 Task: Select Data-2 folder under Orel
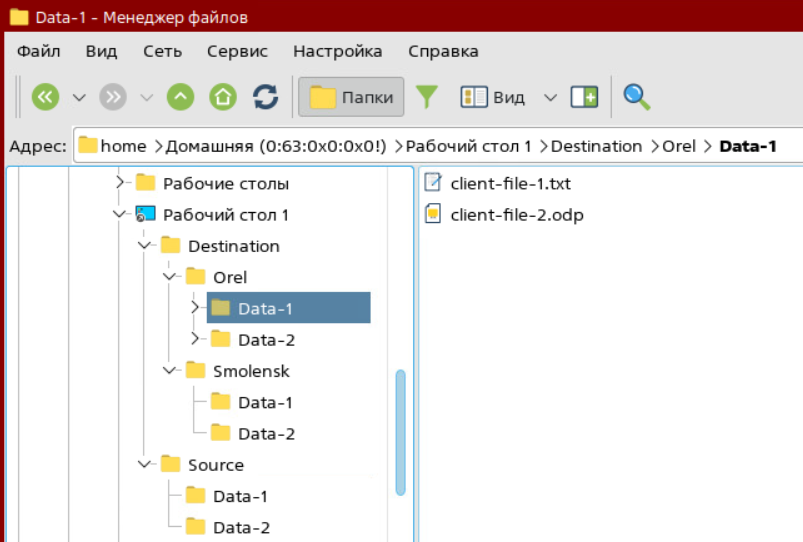tap(266, 340)
